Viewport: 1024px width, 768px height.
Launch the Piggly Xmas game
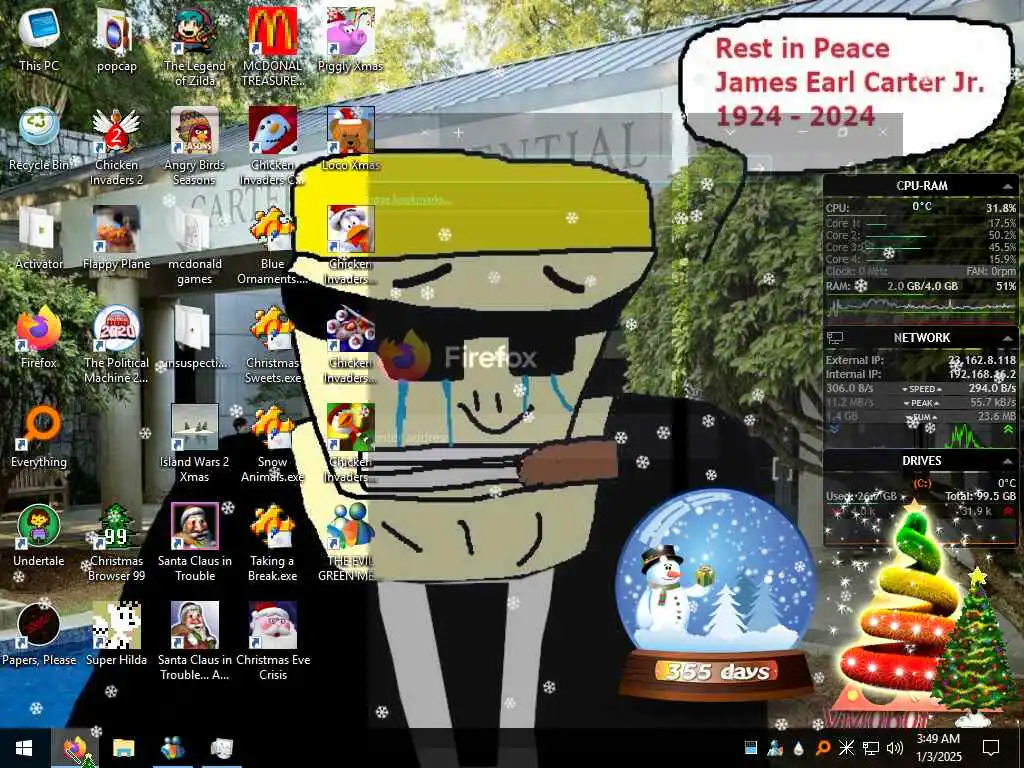pyautogui.click(x=350, y=39)
